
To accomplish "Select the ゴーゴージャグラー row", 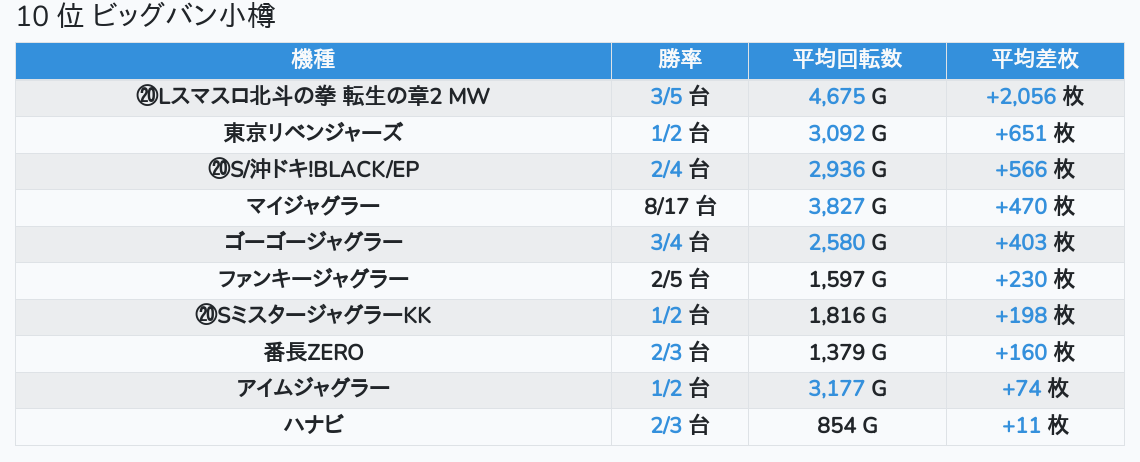I will click(x=313, y=243).
